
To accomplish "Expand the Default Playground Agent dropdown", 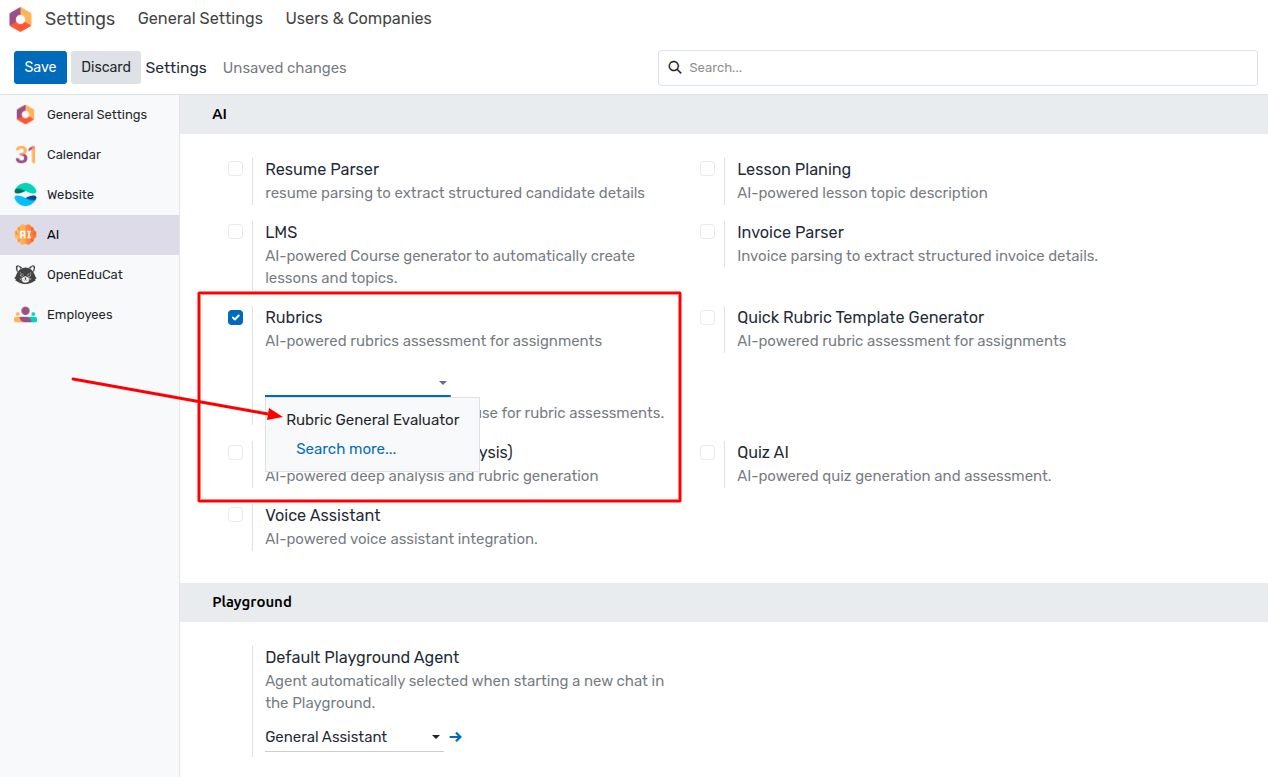I will point(436,737).
